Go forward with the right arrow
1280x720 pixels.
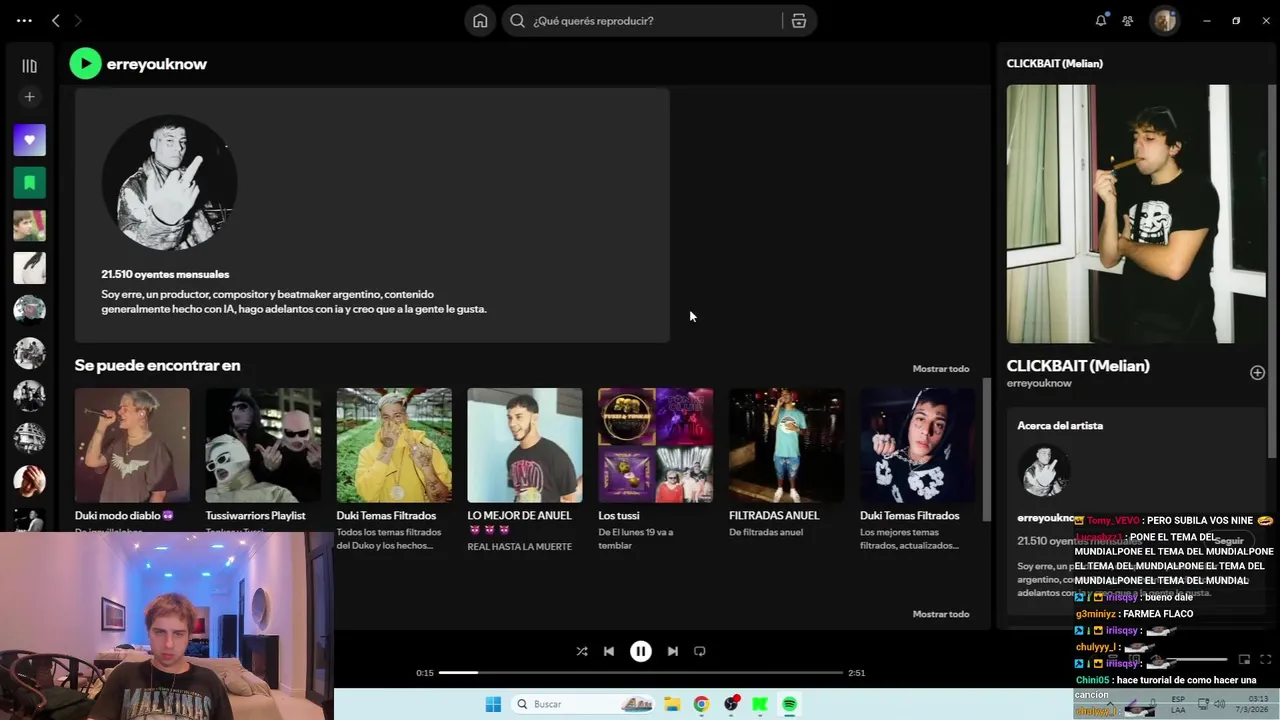79,20
